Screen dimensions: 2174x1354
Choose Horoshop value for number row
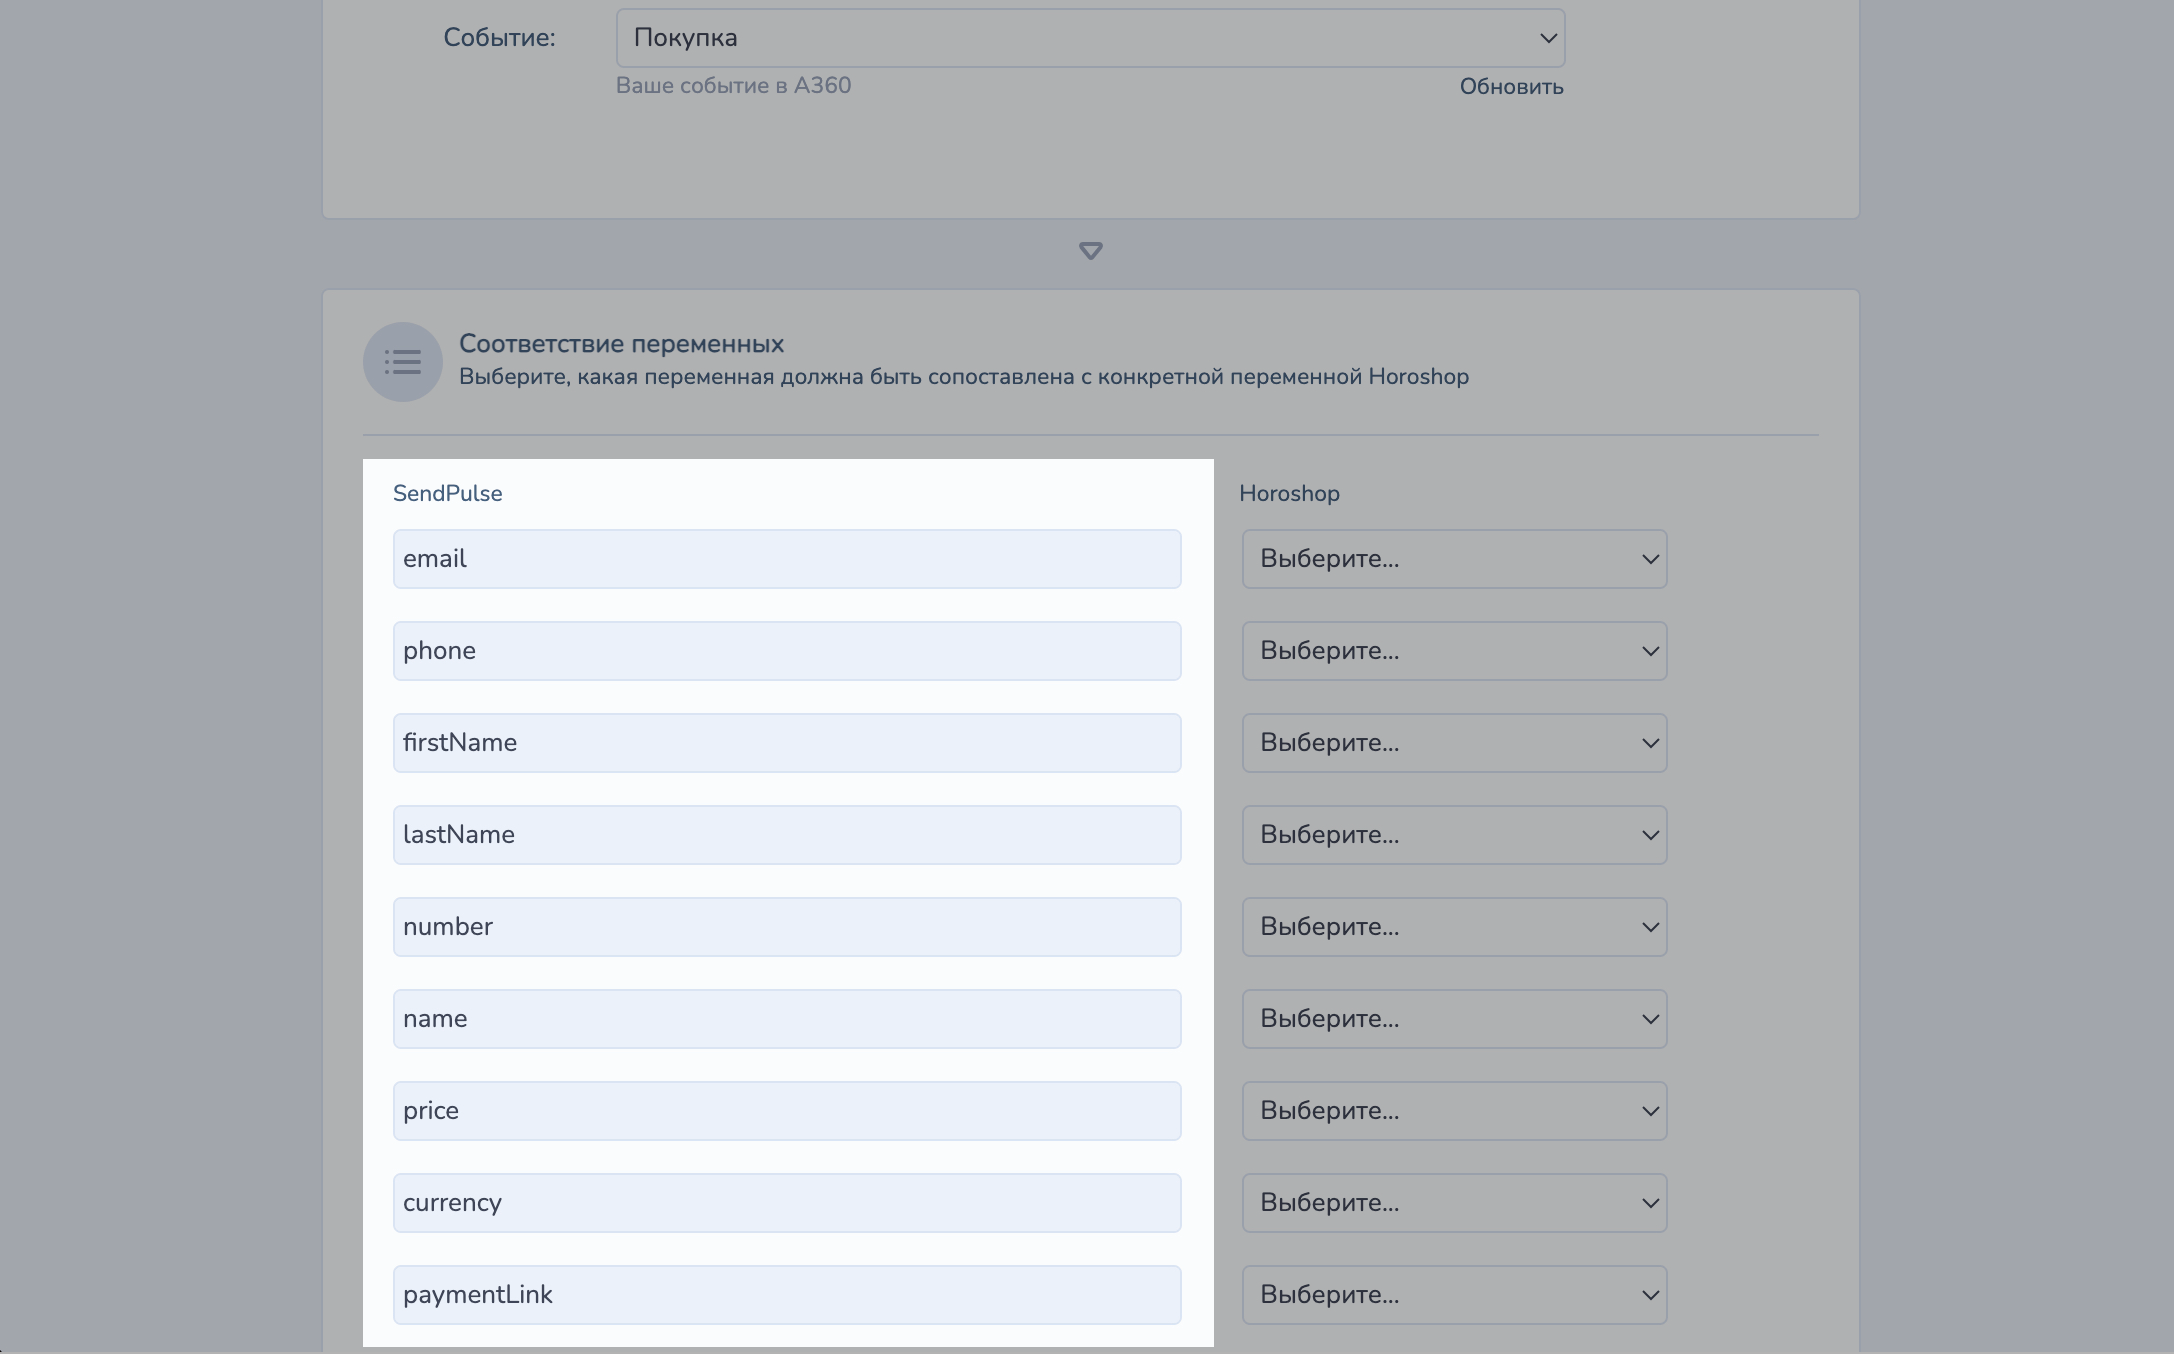tap(1453, 927)
